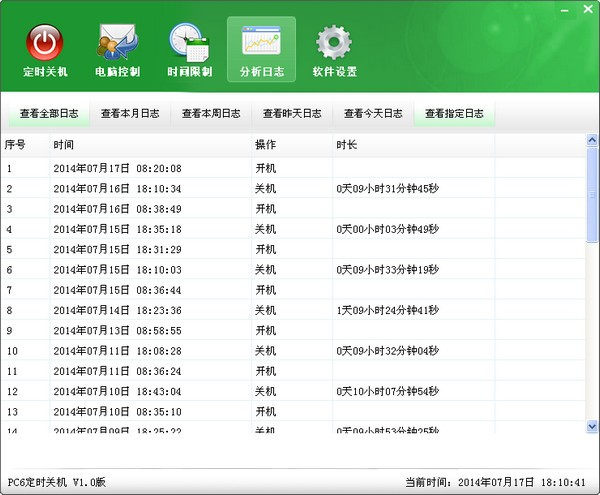Click 开机 in row 1

[x=266, y=168]
